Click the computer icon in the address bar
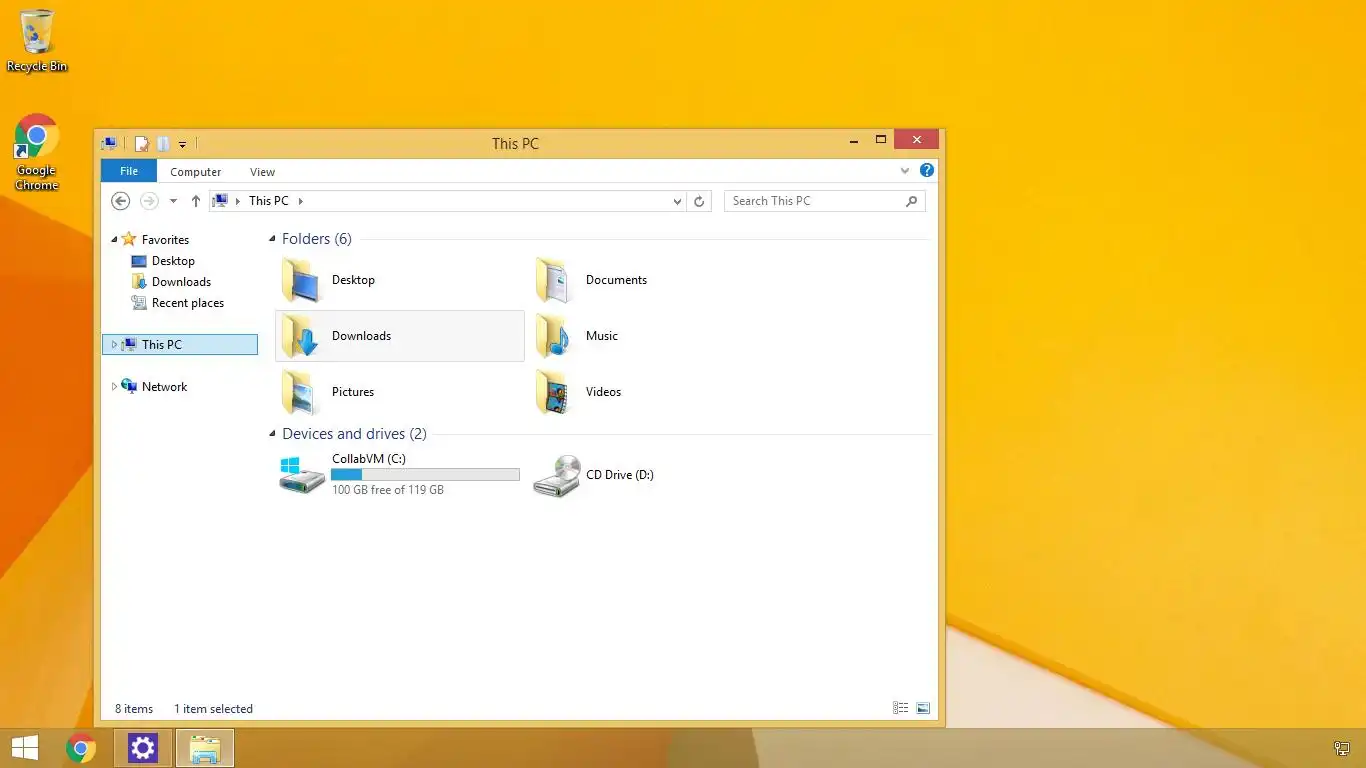The image size is (1366, 768). [x=221, y=201]
